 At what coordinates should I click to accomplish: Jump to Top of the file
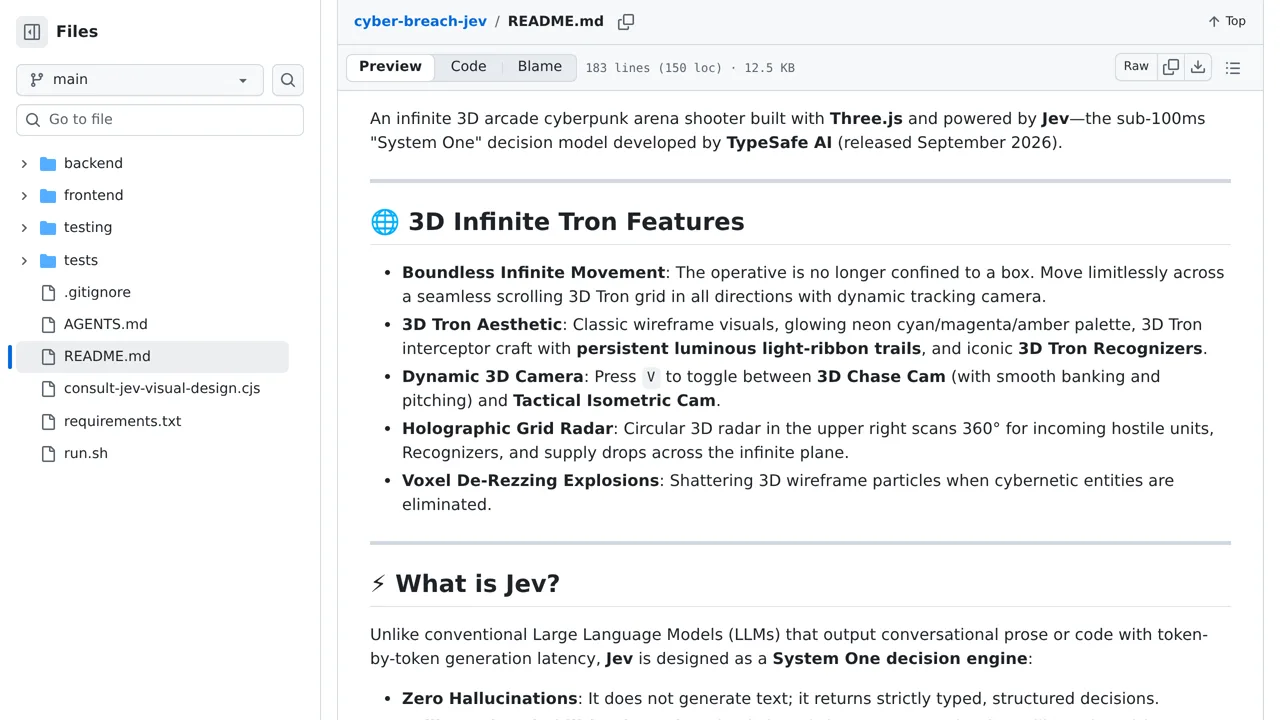click(x=1227, y=21)
